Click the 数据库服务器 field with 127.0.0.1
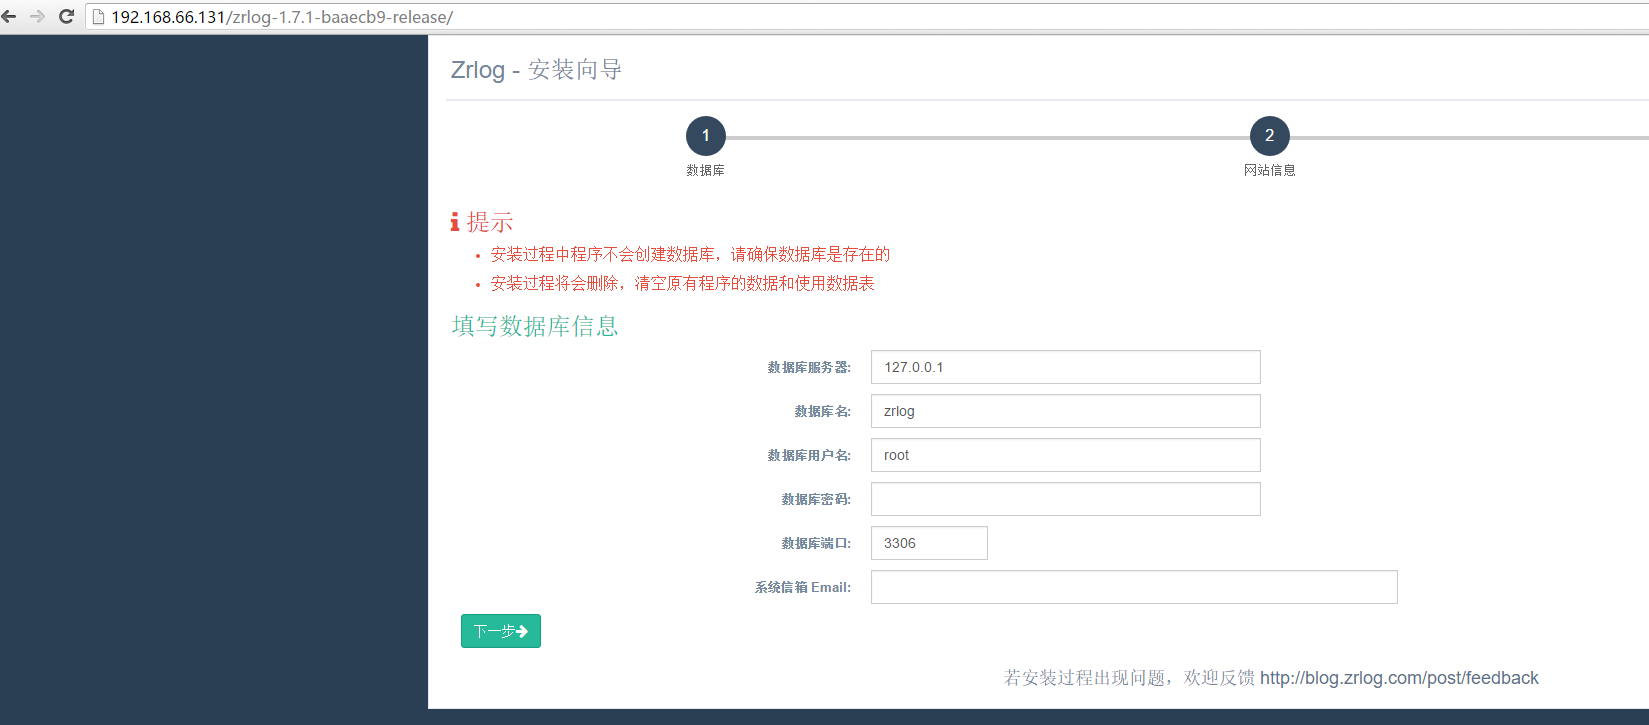This screenshot has width=1649, height=725. click(x=1065, y=367)
